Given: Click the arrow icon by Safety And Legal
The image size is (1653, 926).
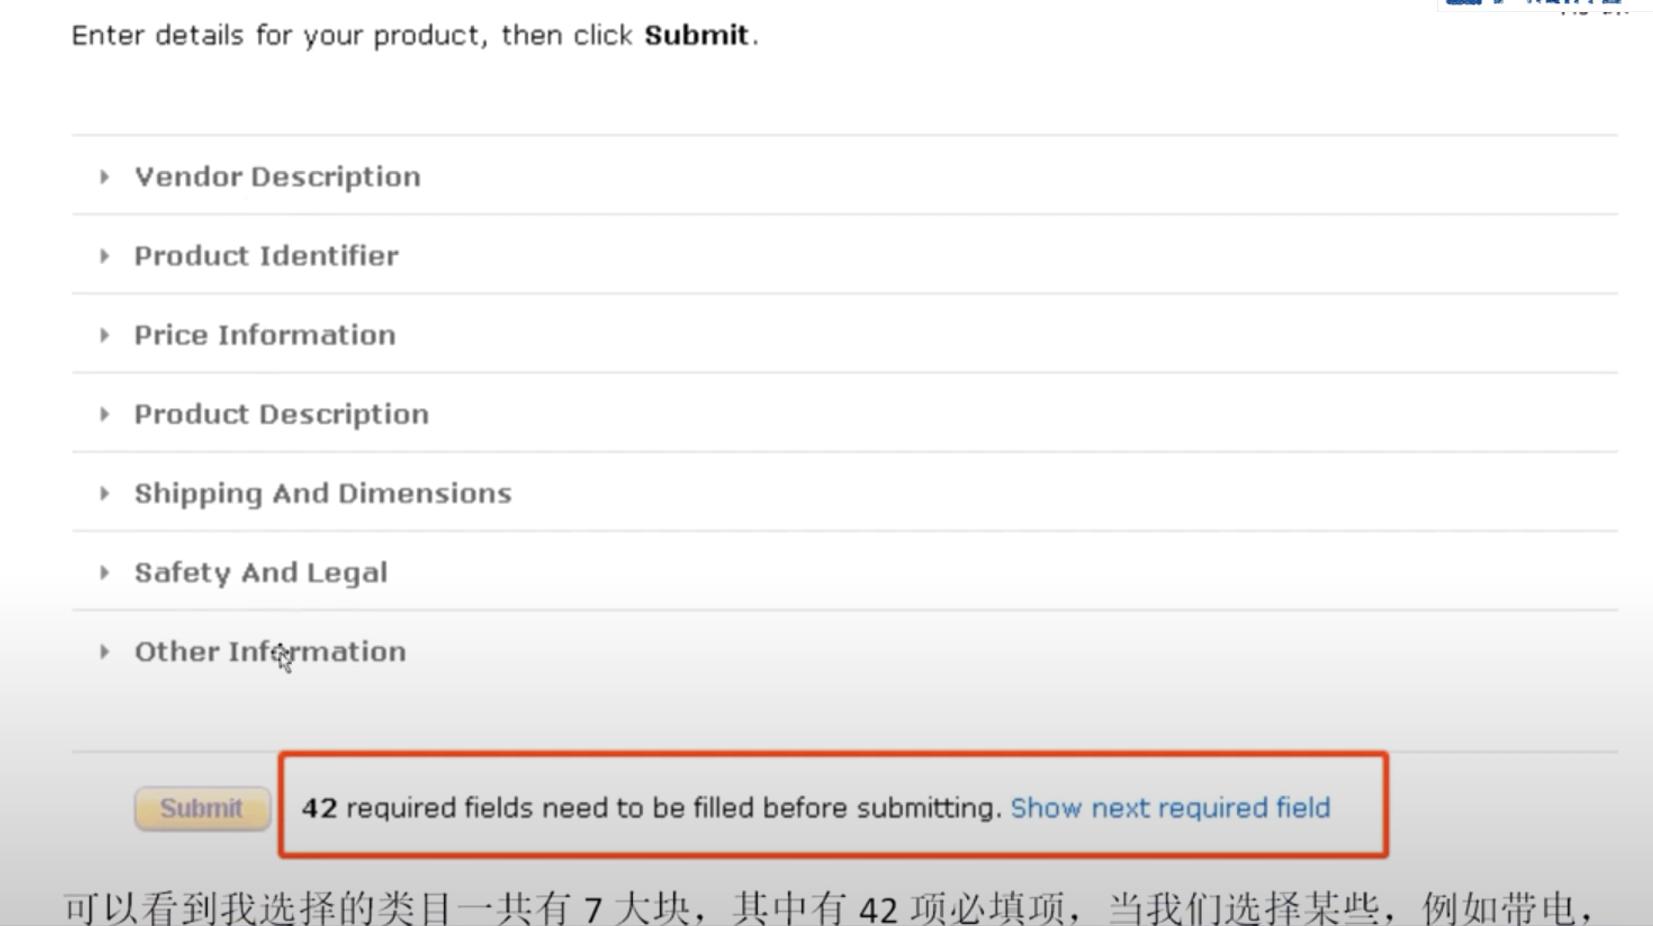Looking at the screenshot, I should (106, 572).
